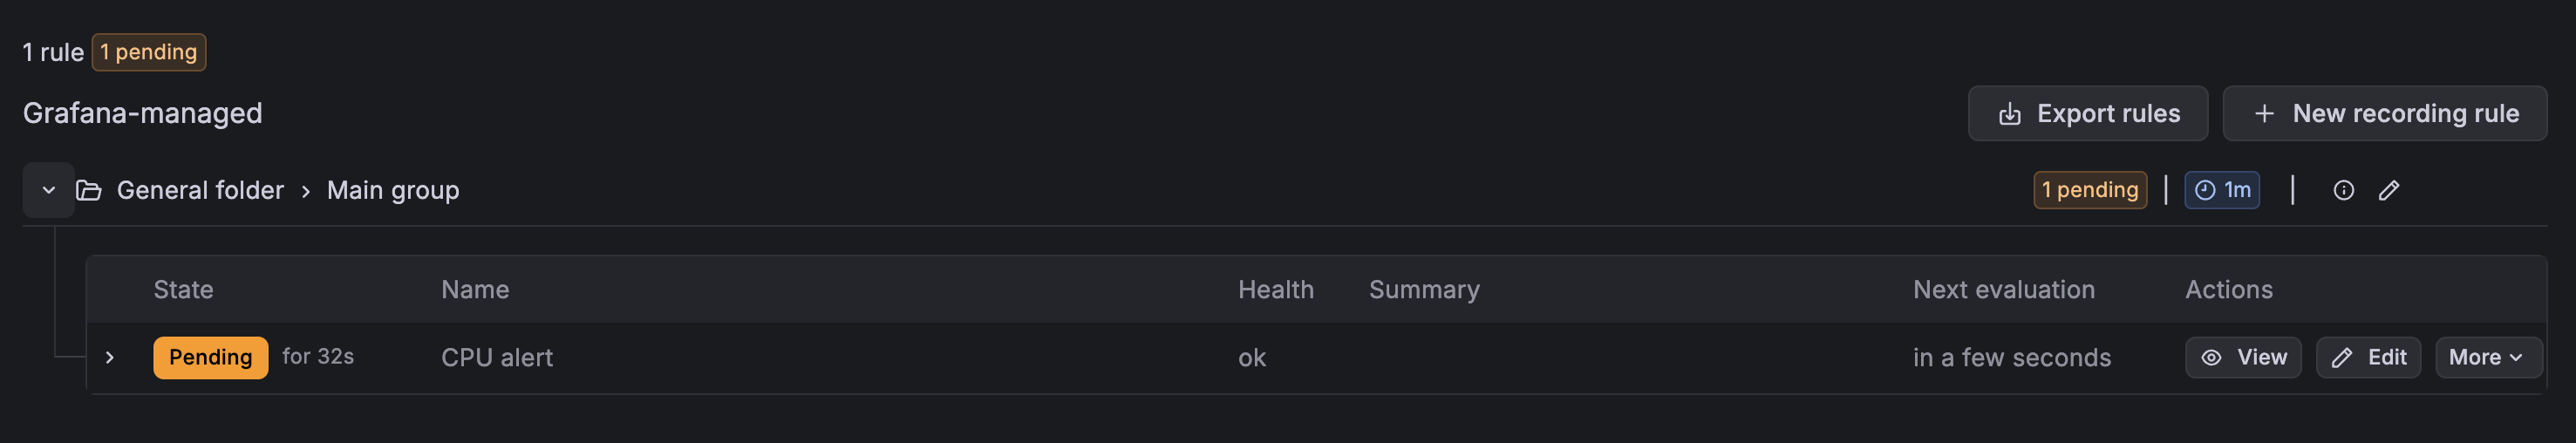Collapse the General folder Main group chevron

point(48,190)
